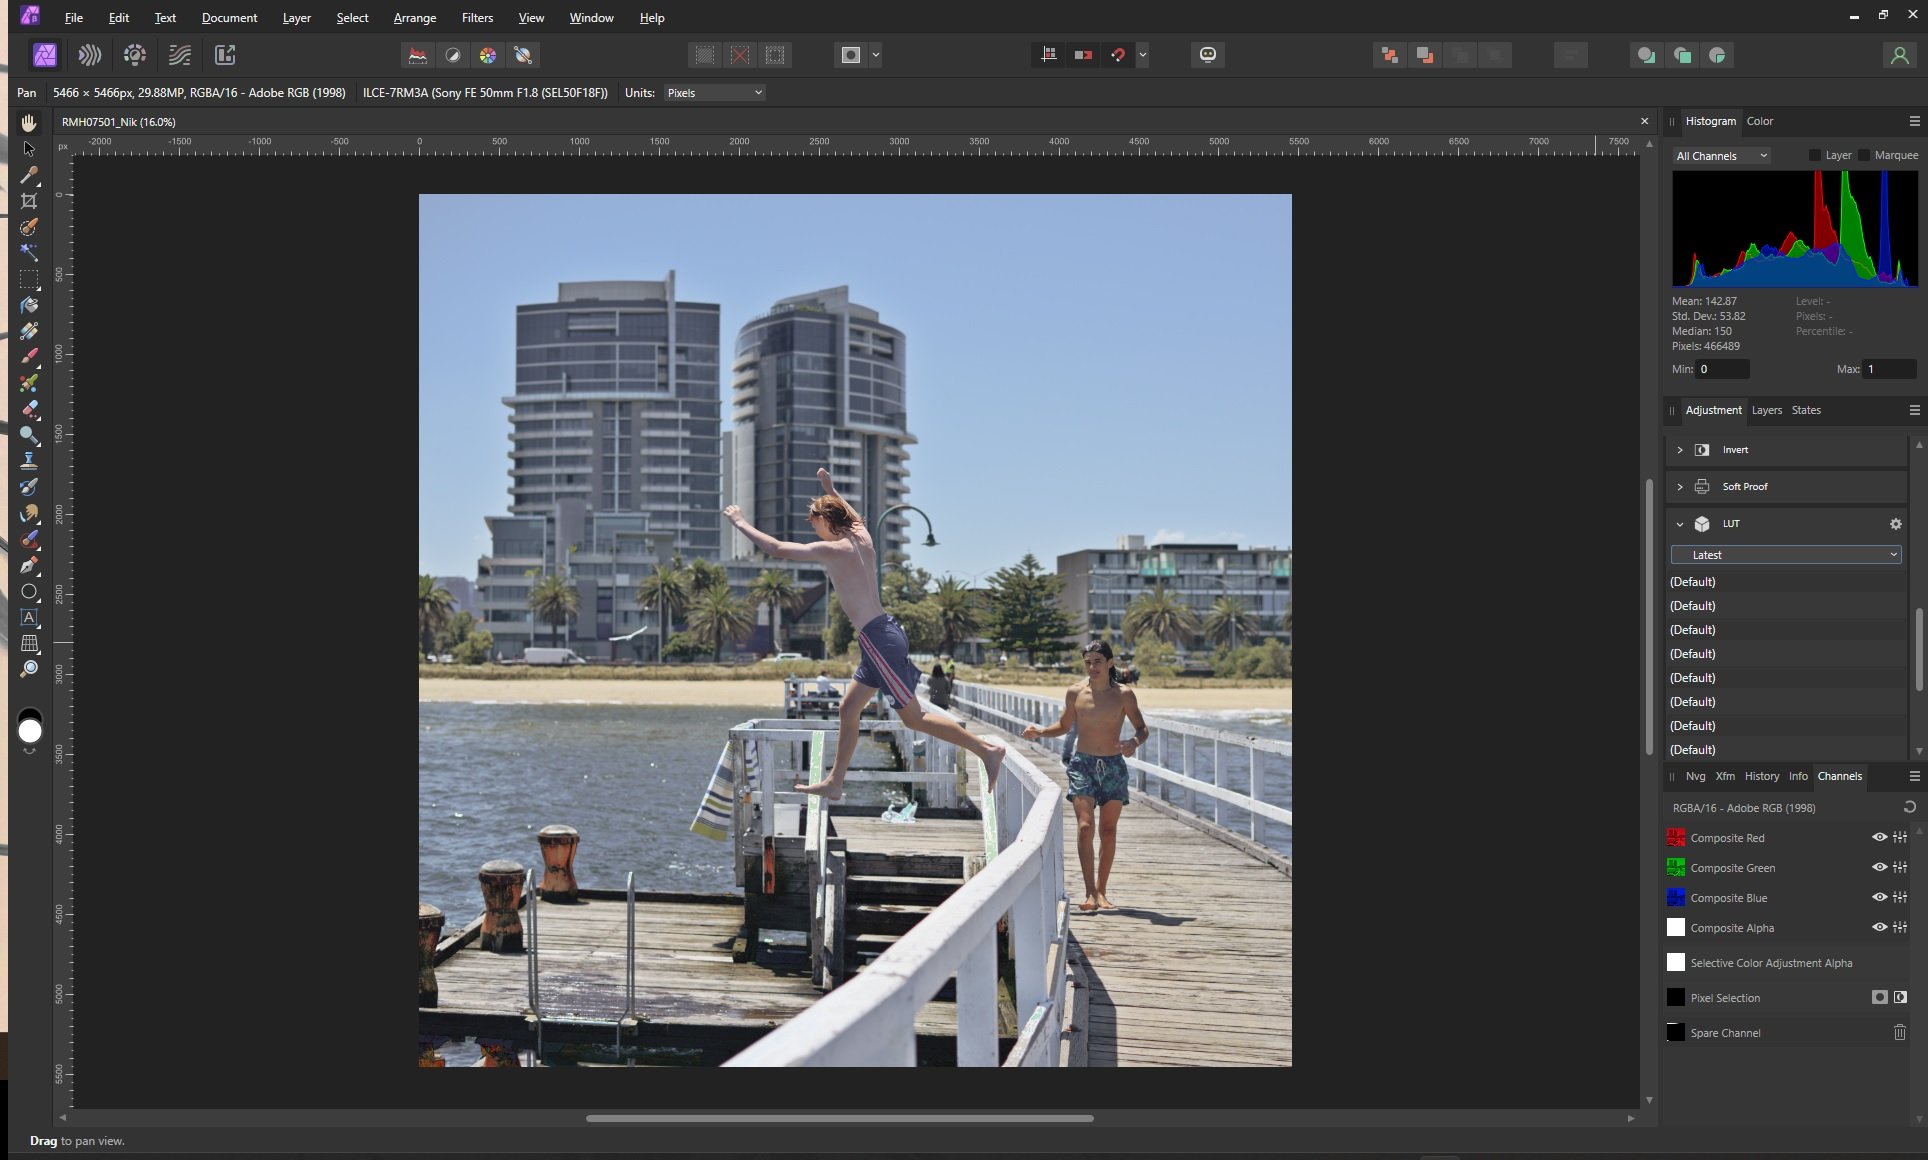The height and width of the screenshot is (1160, 1928).
Task: Select the Move (arrow) tool
Action: pos(29,149)
